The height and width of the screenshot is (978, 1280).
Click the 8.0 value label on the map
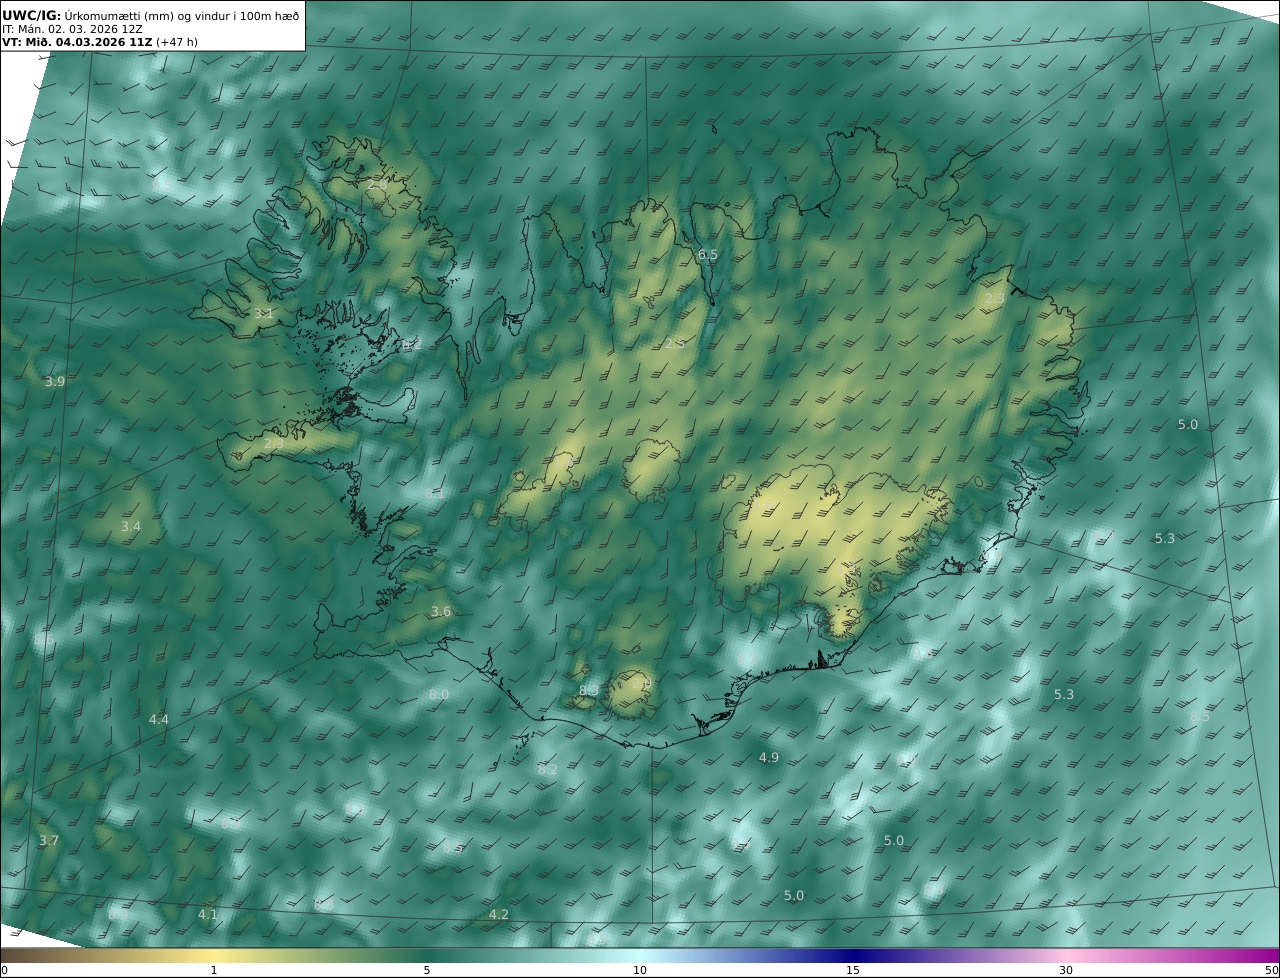(439, 694)
